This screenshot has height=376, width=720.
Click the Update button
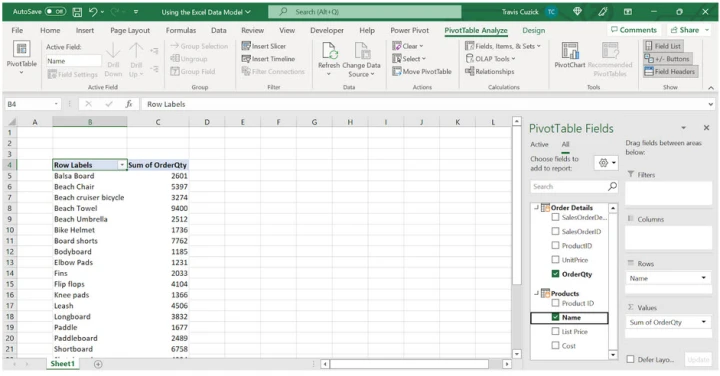click(698, 359)
